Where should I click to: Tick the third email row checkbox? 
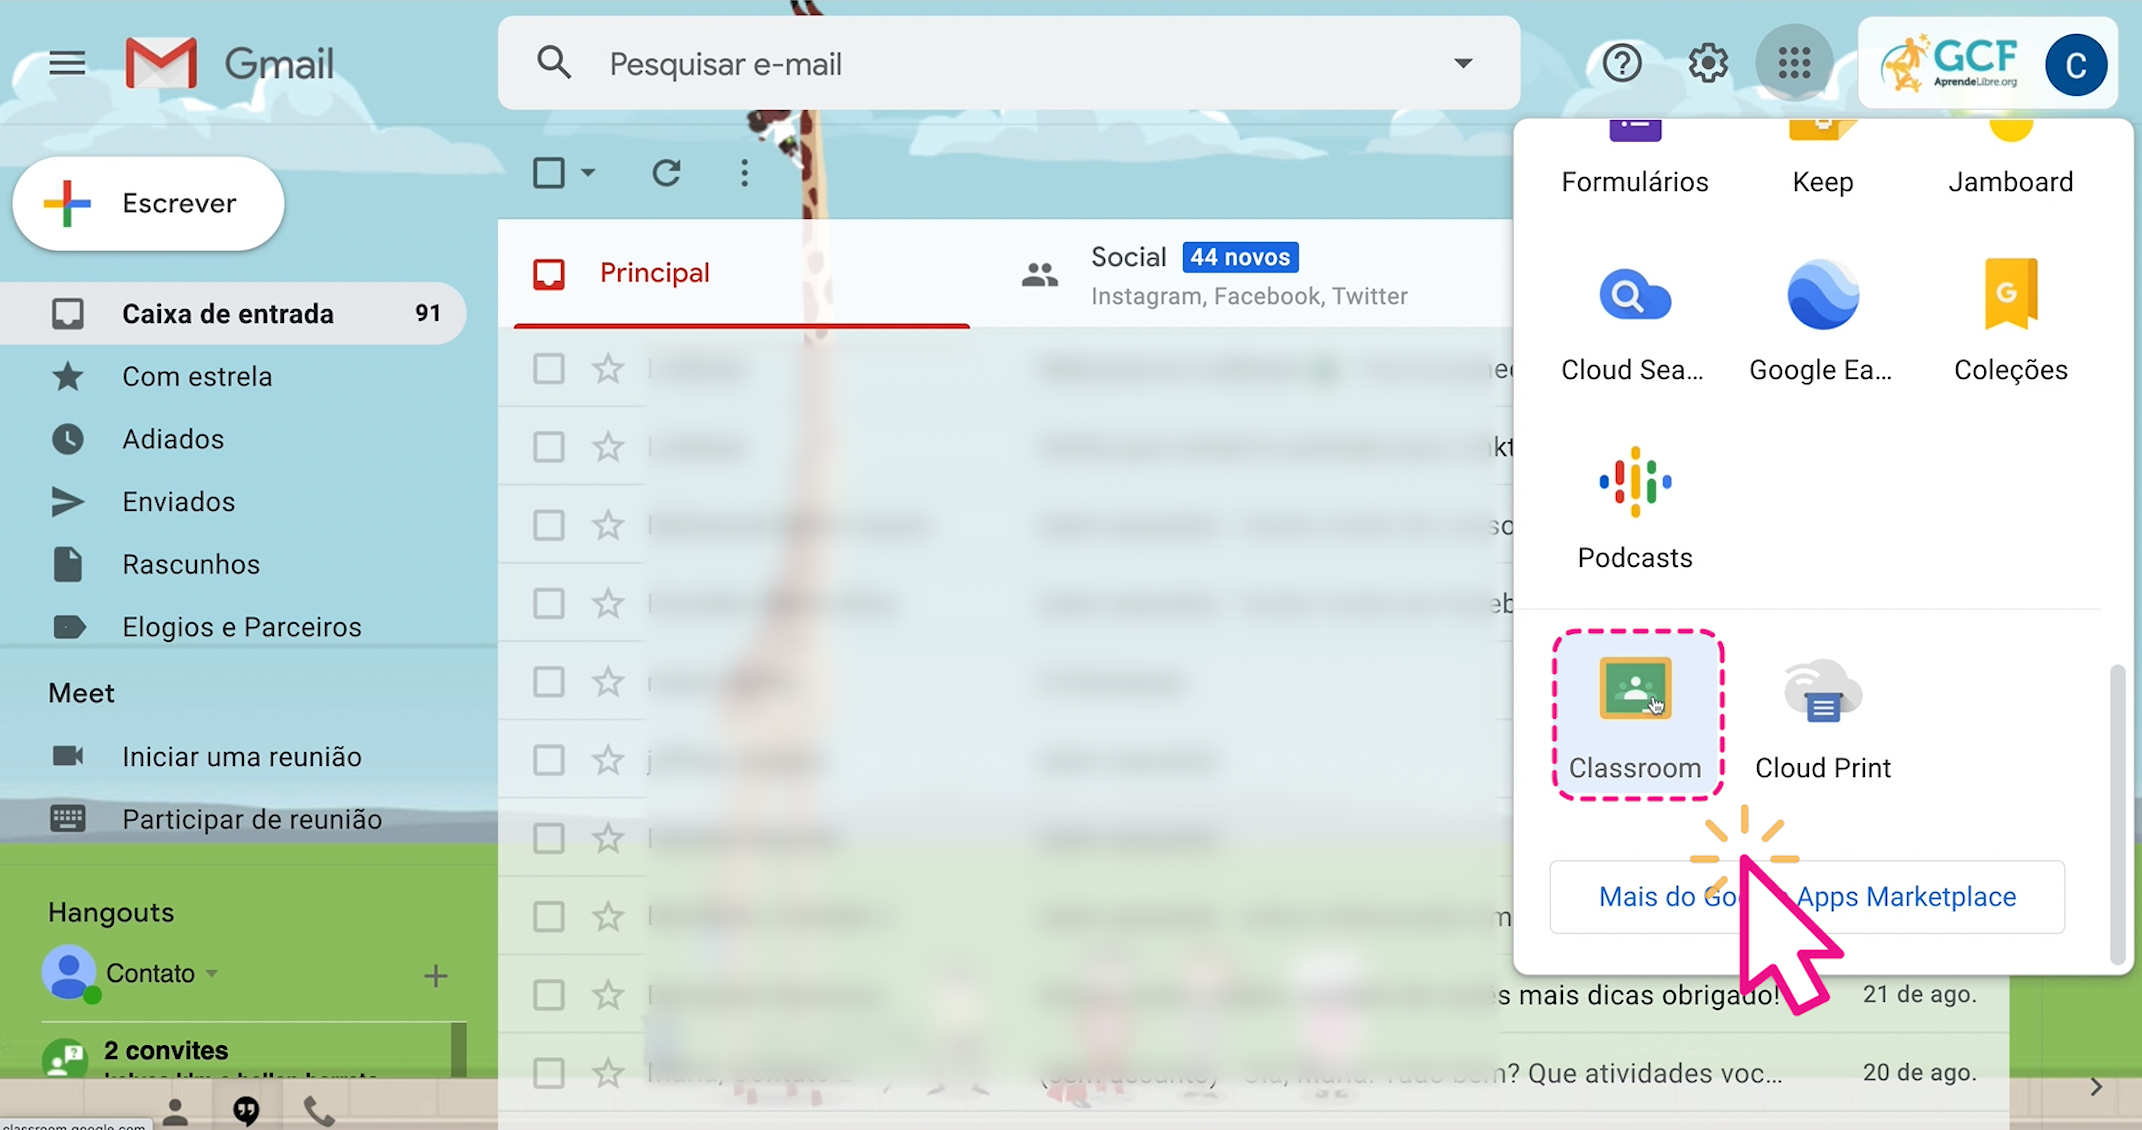(x=548, y=525)
